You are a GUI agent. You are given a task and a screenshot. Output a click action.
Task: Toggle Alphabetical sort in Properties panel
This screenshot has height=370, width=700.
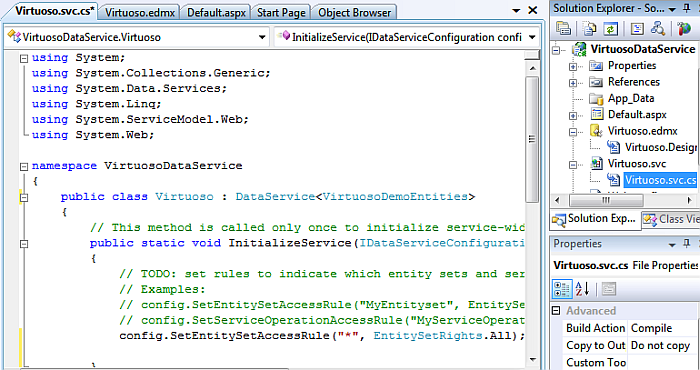(x=582, y=289)
